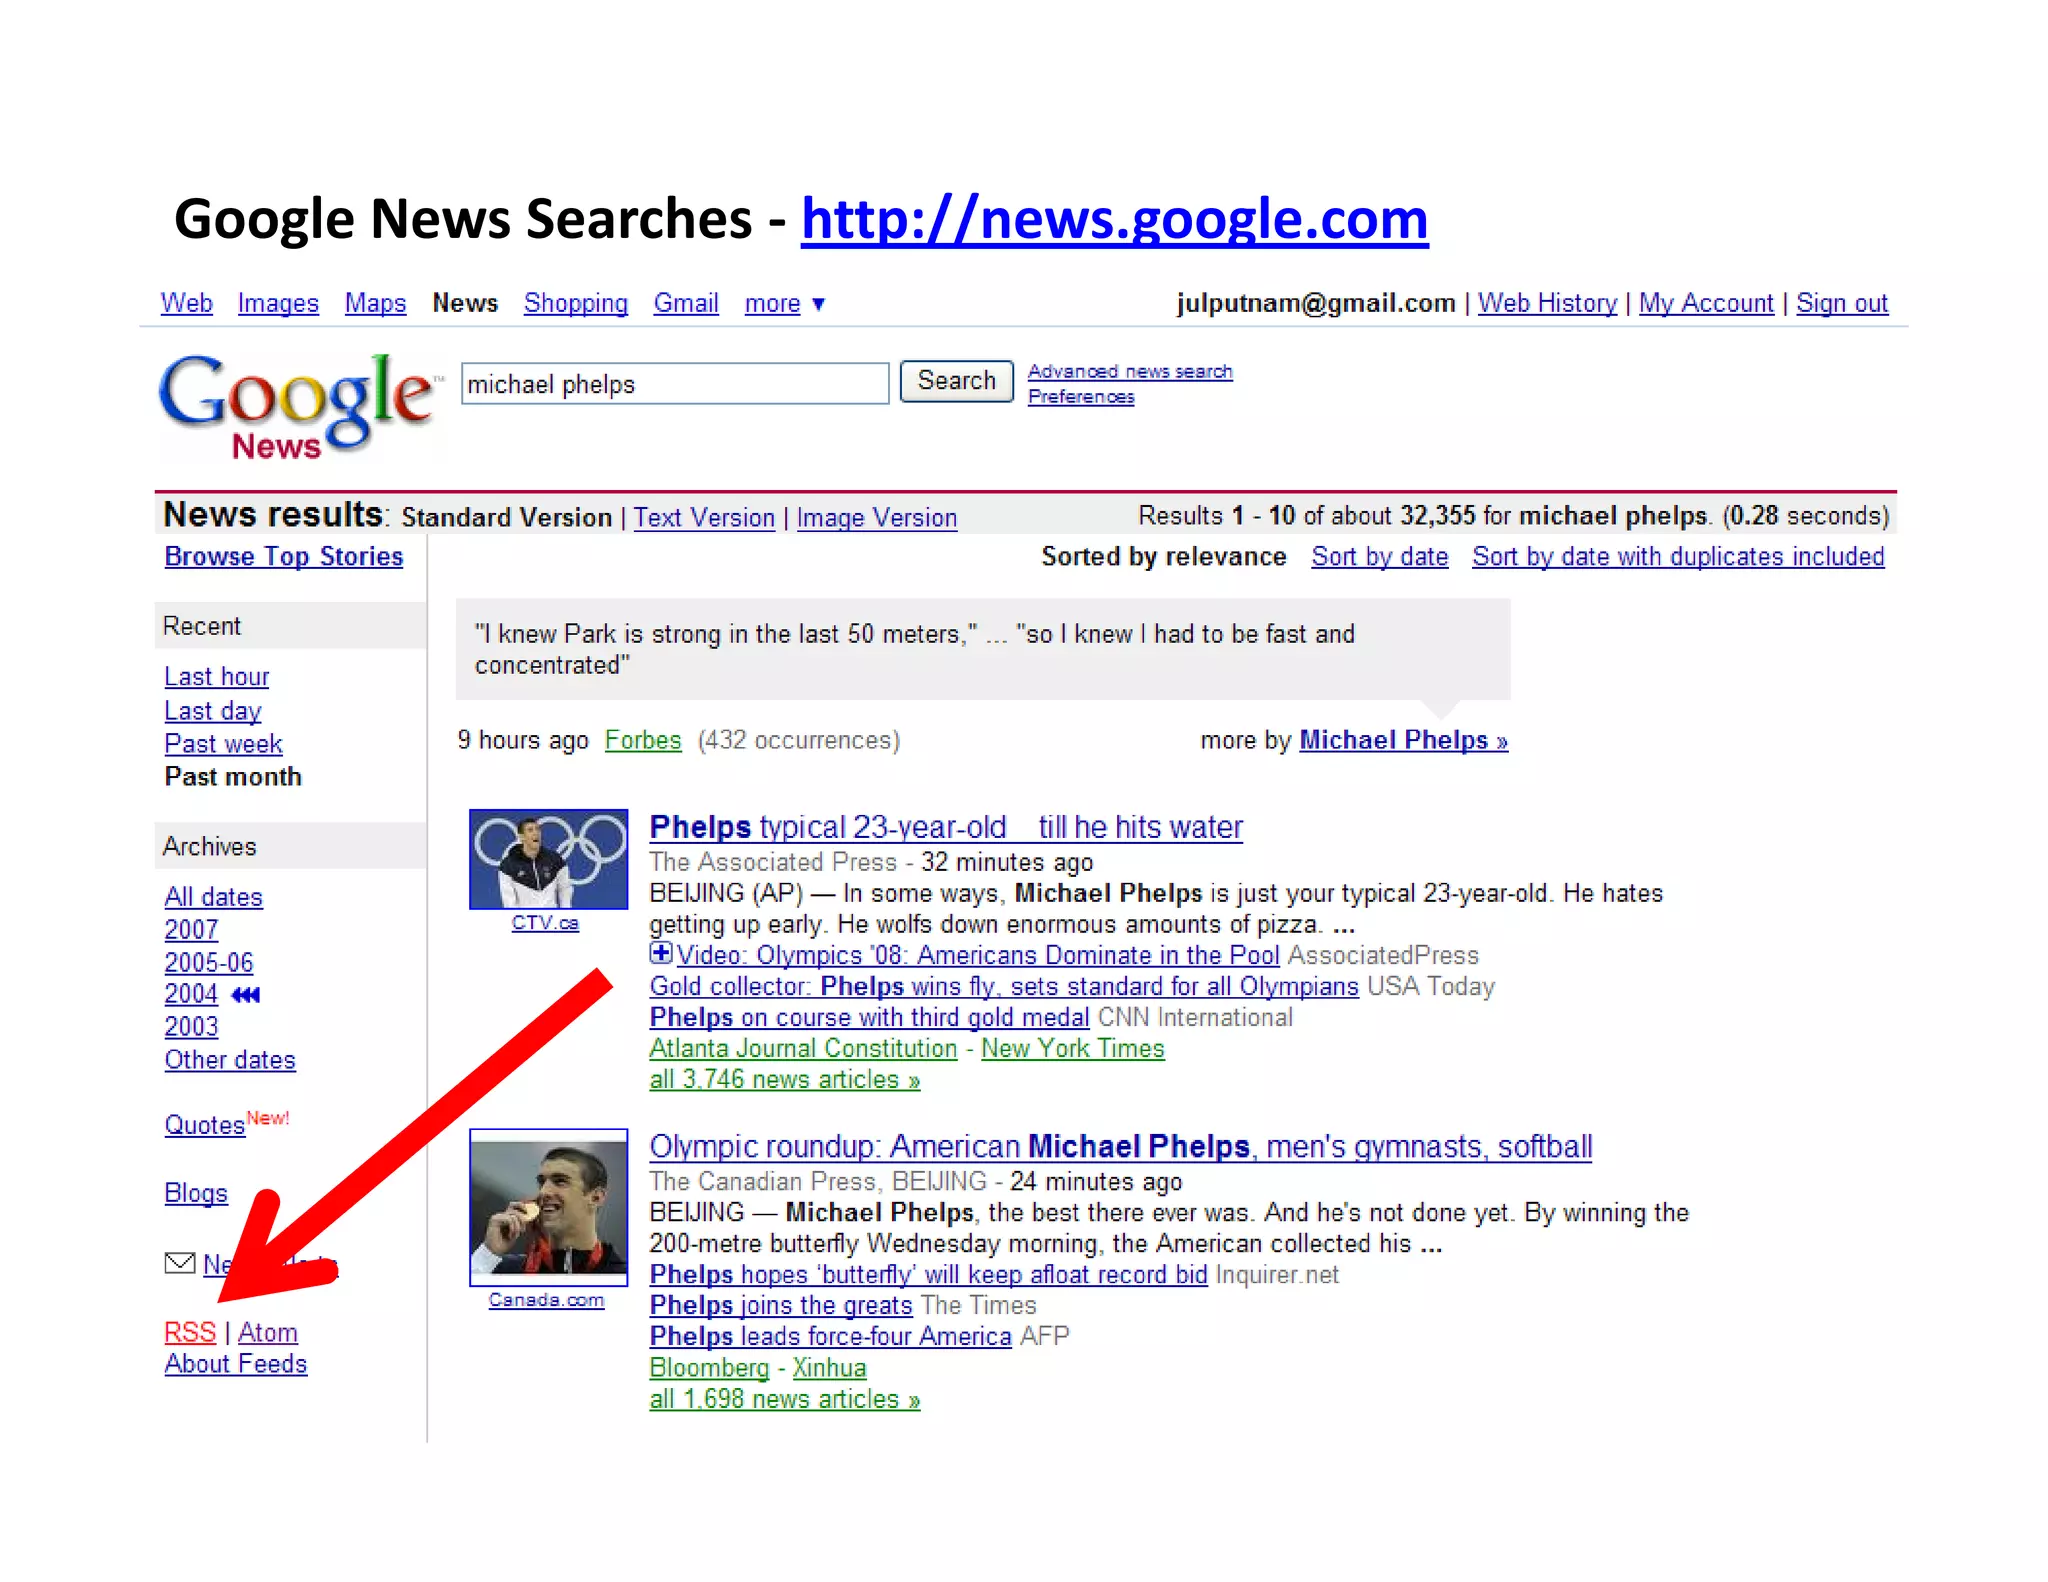Viewport: 2048px width, 1582px height.
Task: Open the Shopping tab in top navigation
Action: [575, 303]
